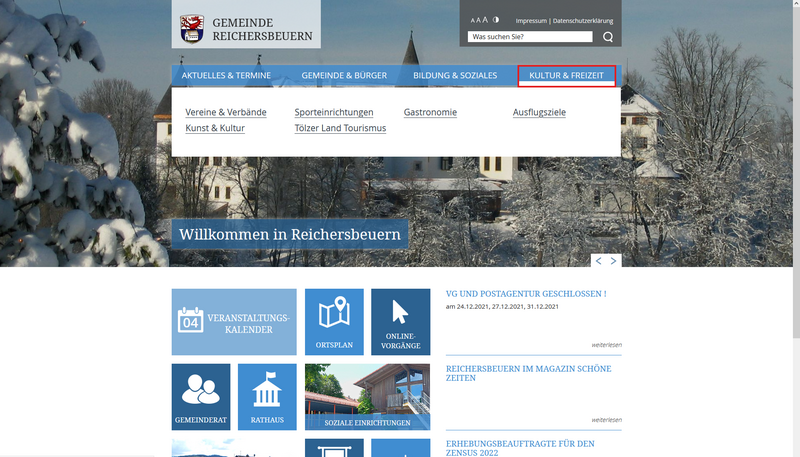Image resolution: width=800 pixels, height=457 pixels.
Task: Click the search magnifier icon
Action: (608, 37)
